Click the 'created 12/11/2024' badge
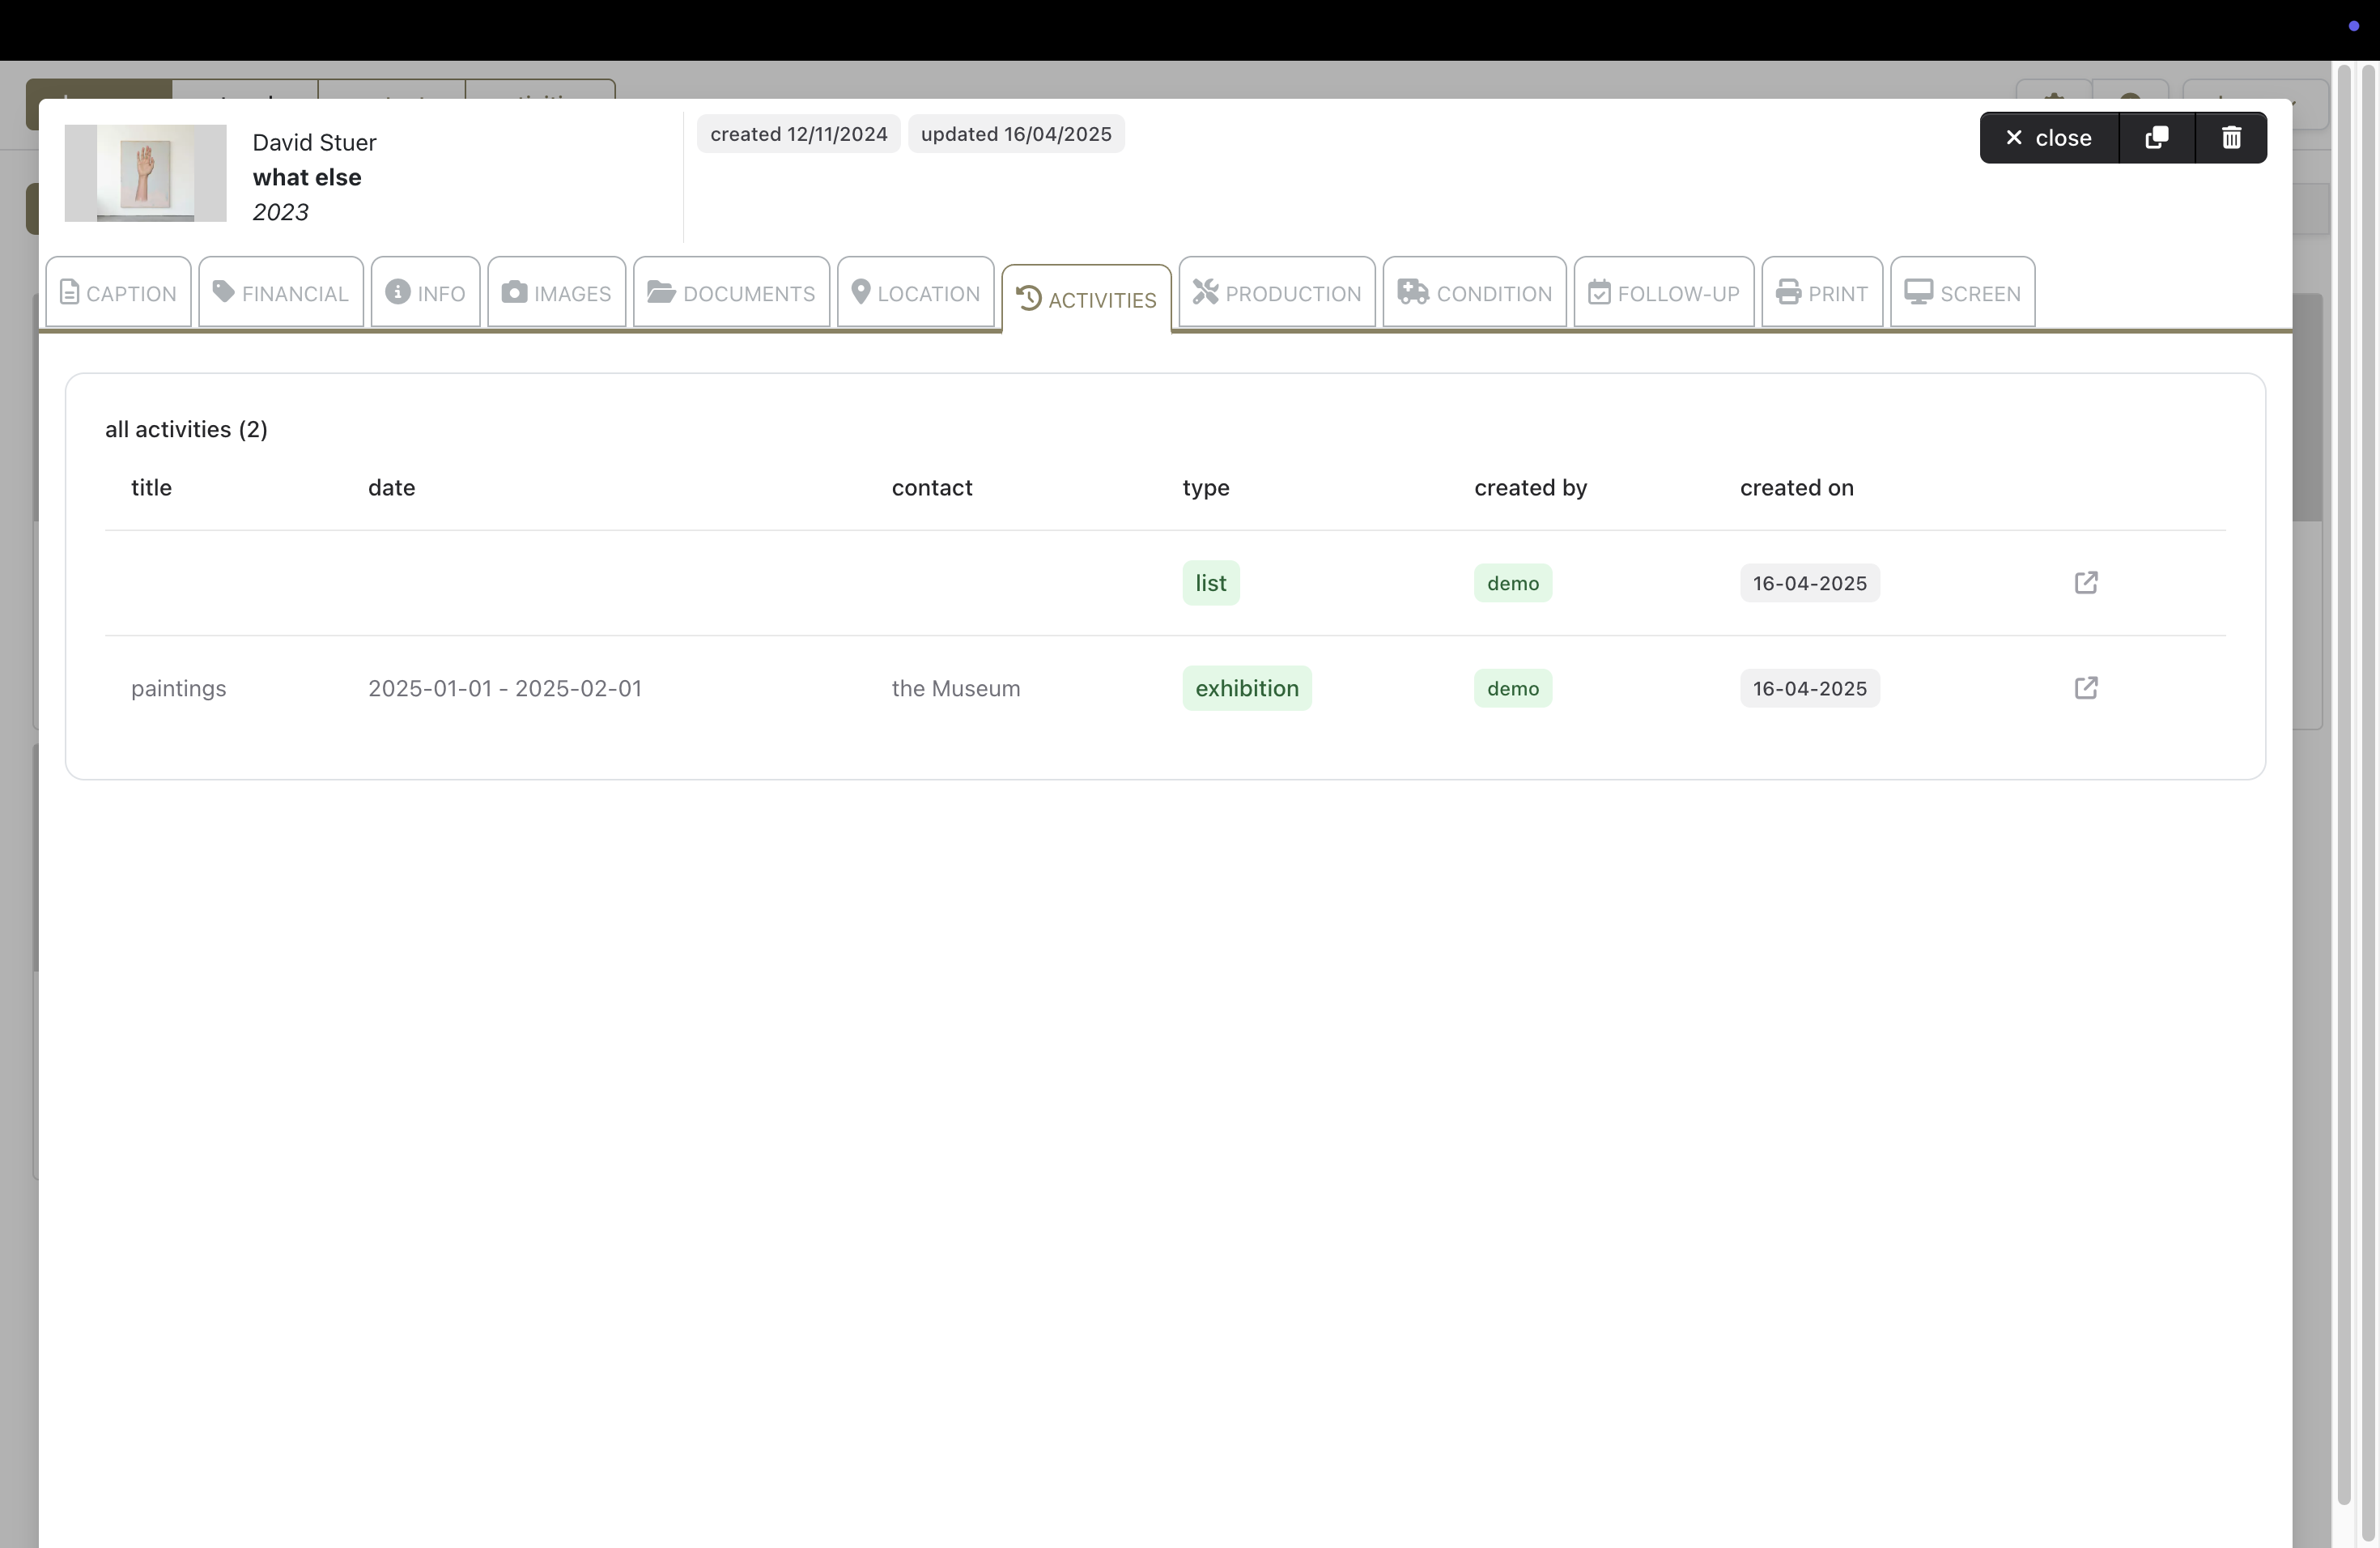This screenshot has height=1548, width=2380. point(799,134)
